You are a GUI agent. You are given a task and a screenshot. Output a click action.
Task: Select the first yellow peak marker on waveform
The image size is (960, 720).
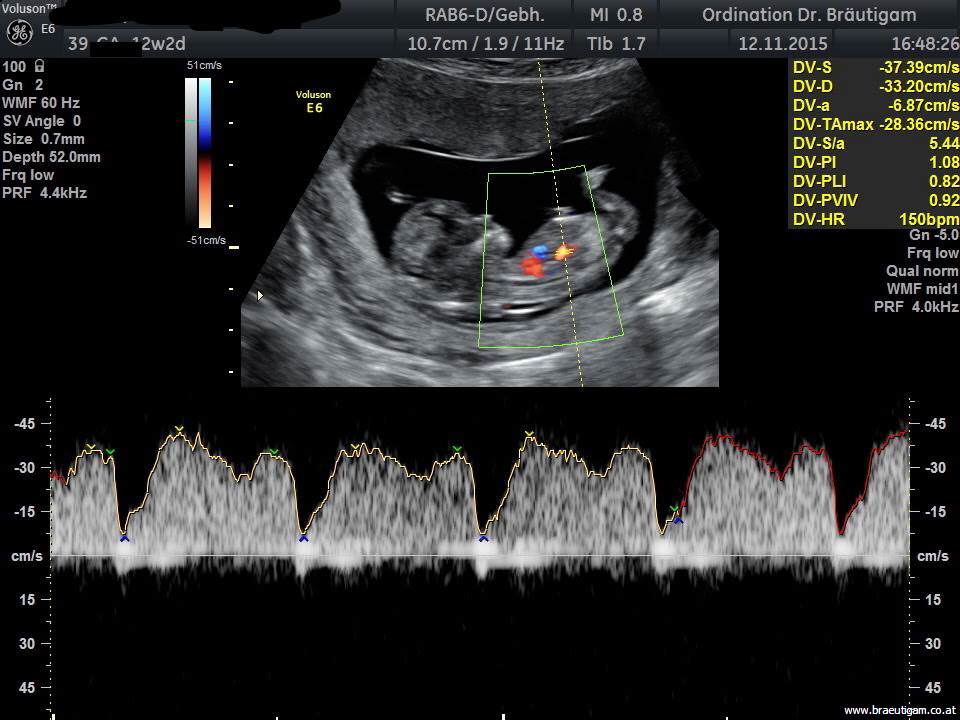pos(91,447)
